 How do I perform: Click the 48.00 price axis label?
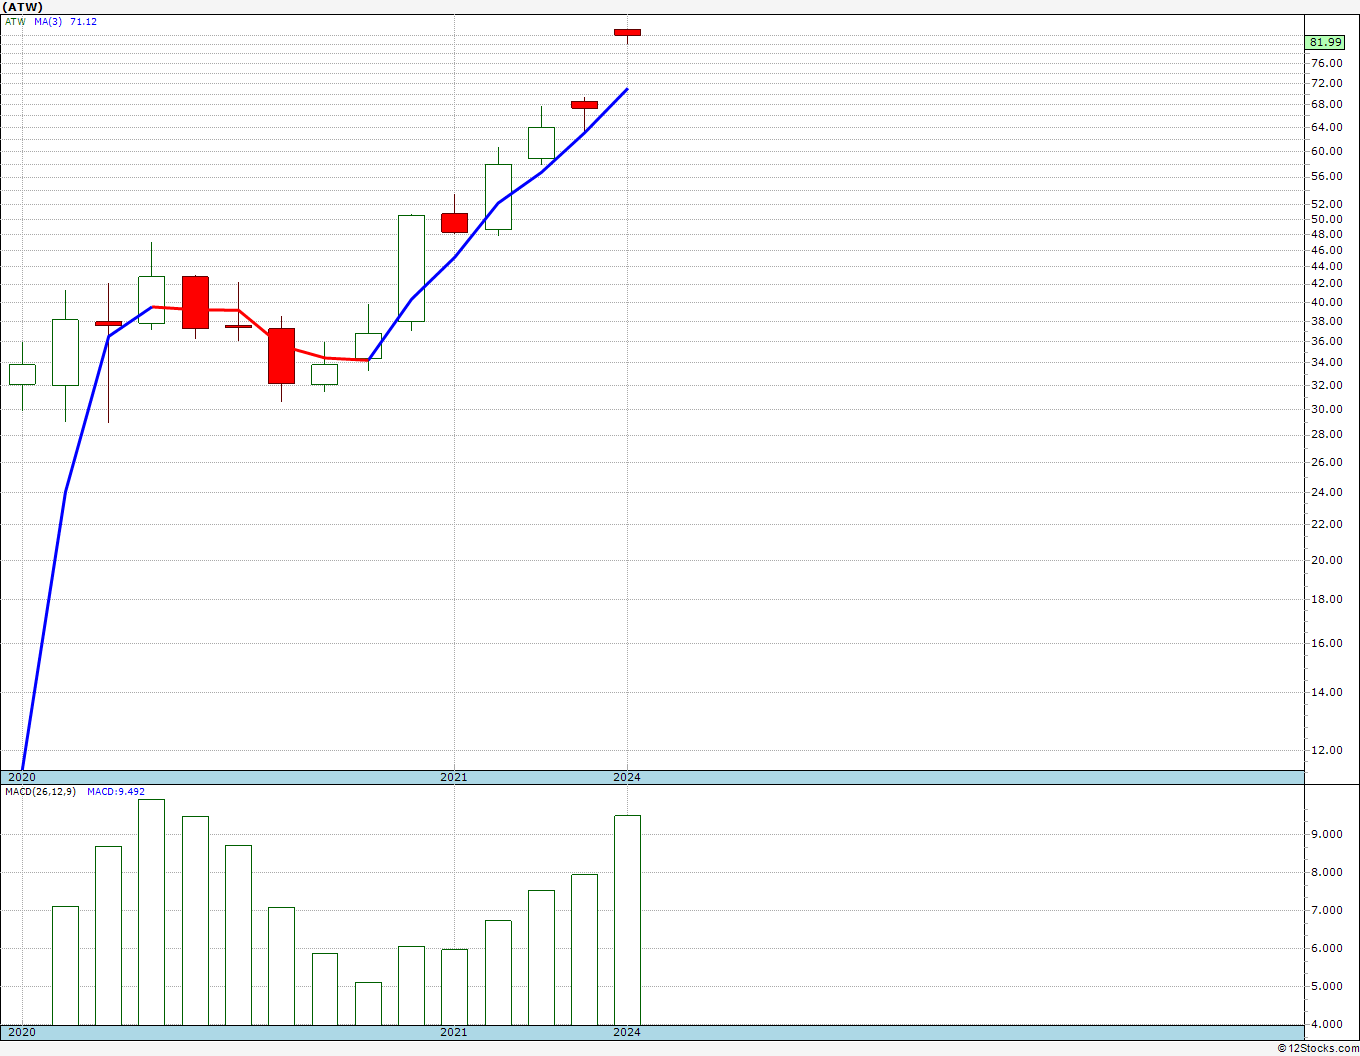1327,234
